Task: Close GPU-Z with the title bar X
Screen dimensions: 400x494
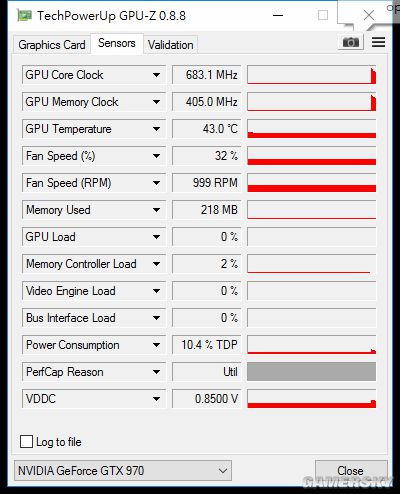Action: 369,15
